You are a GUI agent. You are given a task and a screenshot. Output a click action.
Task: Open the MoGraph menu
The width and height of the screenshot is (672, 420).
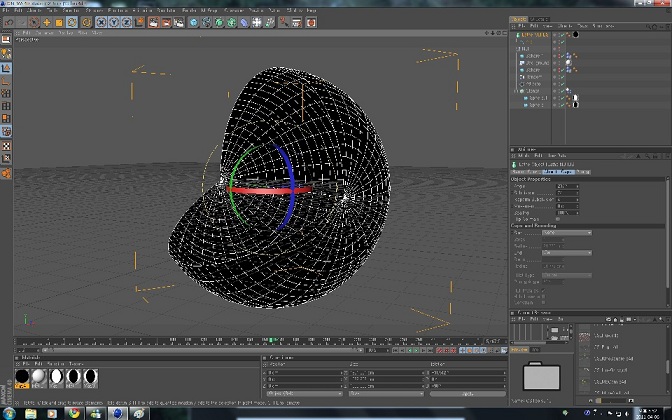(209, 10)
